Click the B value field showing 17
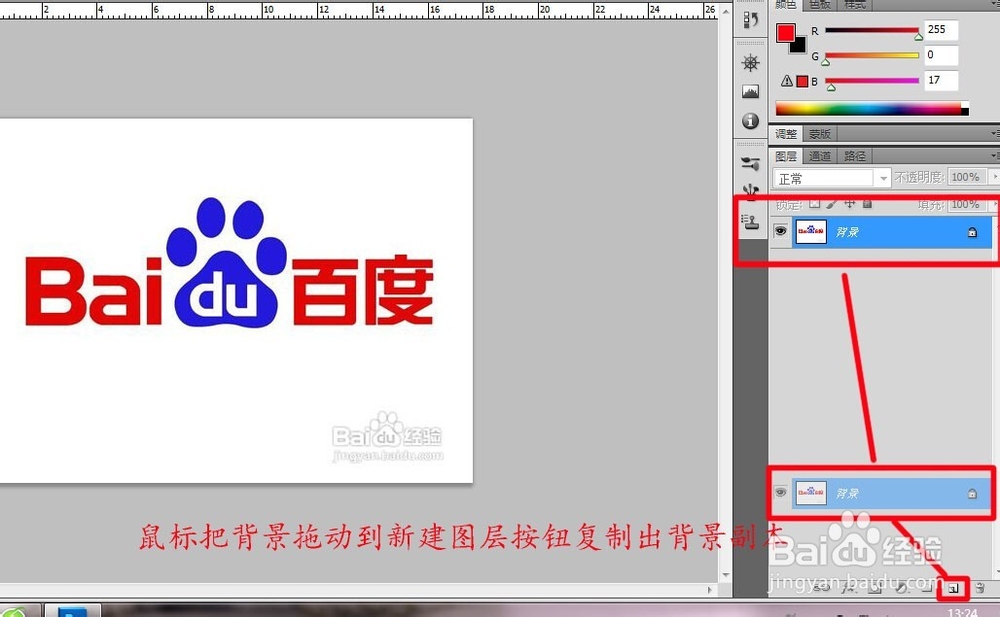This screenshot has height=617, width=1000. (x=941, y=80)
